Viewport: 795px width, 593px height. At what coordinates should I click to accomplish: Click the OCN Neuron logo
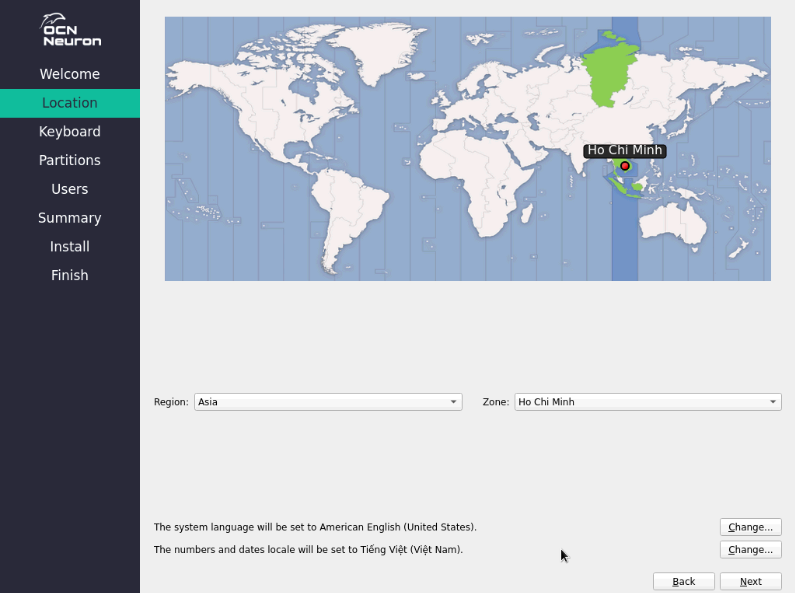(x=70, y=31)
